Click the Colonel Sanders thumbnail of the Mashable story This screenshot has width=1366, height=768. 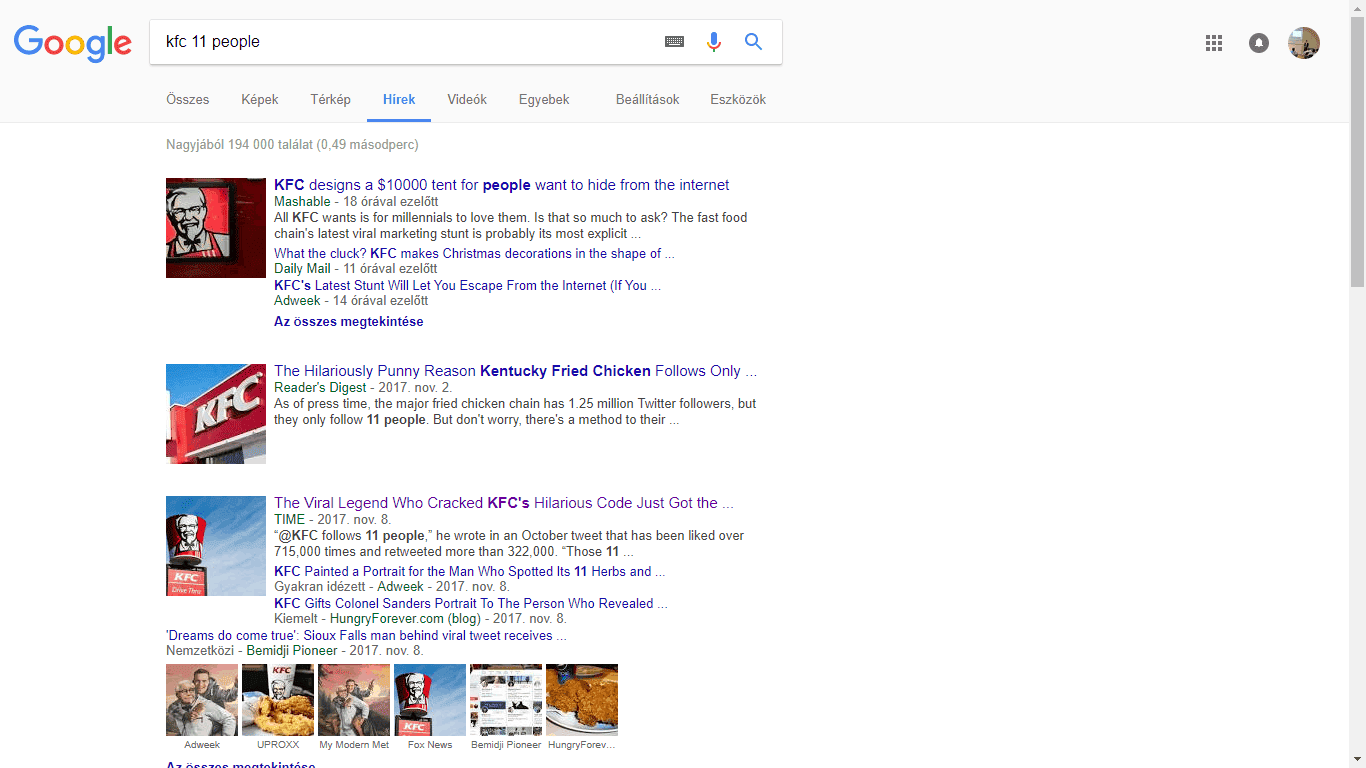[216, 228]
